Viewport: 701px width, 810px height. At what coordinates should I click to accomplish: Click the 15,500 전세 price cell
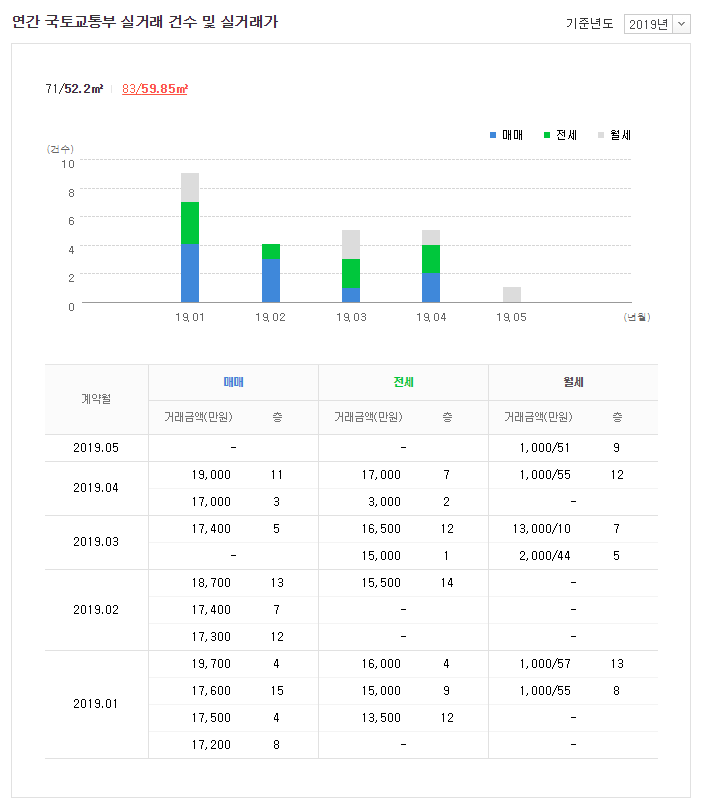[381, 583]
